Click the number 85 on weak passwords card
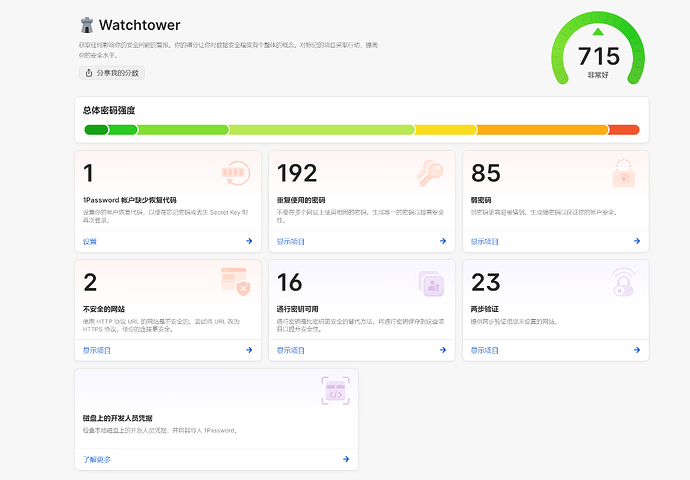690x480 pixels. pyautogui.click(x=486, y=173)
